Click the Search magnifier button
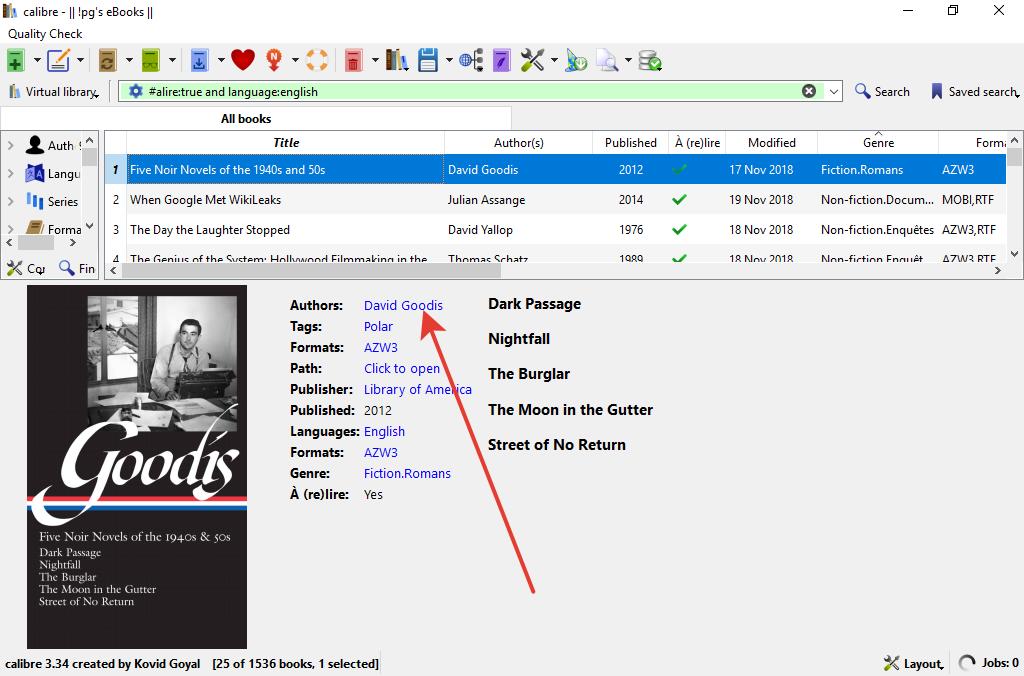The image size is (1024, 676). [882, 91]
